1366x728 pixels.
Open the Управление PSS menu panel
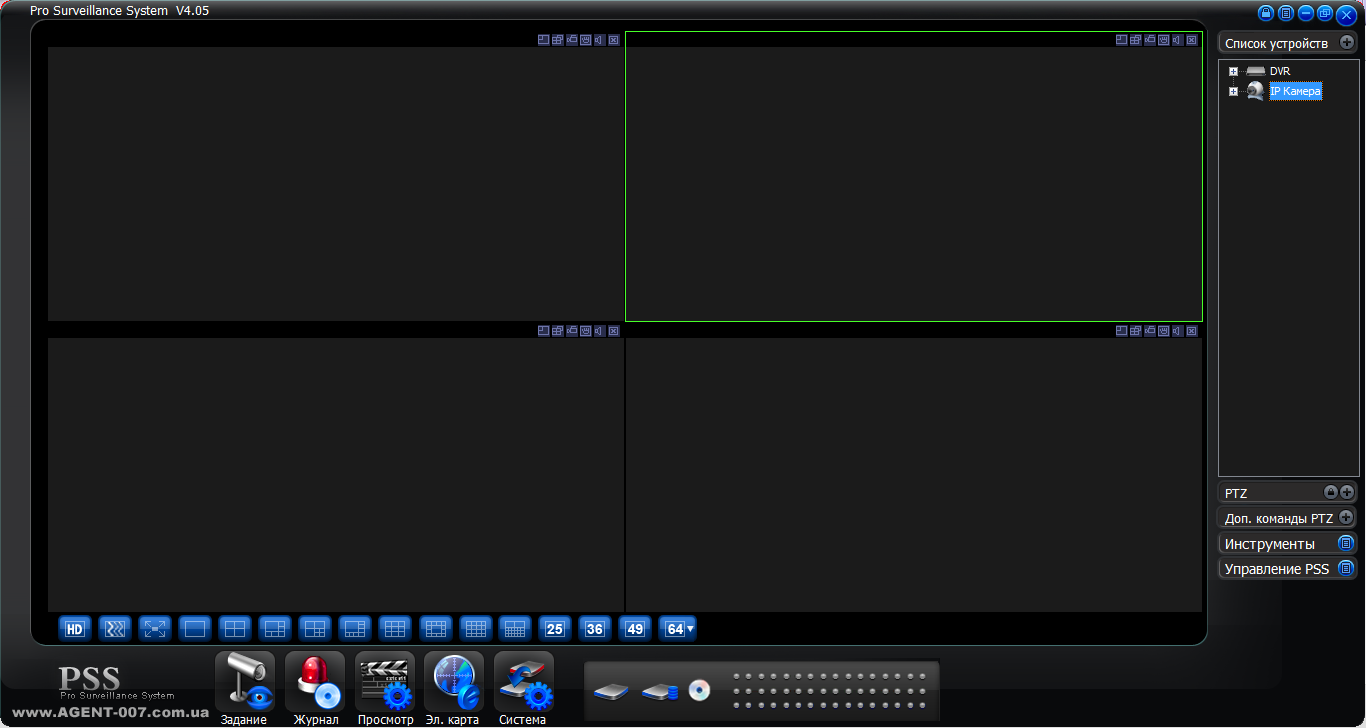pos(1346,569)
